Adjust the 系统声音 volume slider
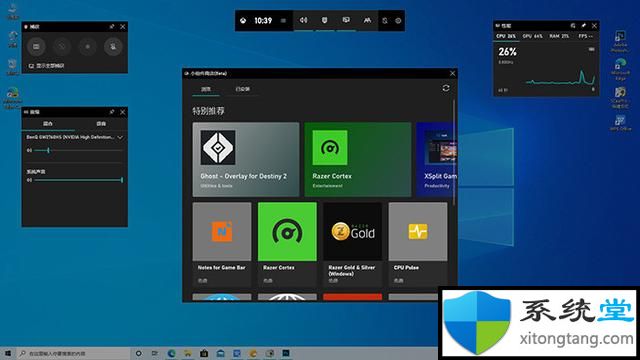 (x=78, y=180)
